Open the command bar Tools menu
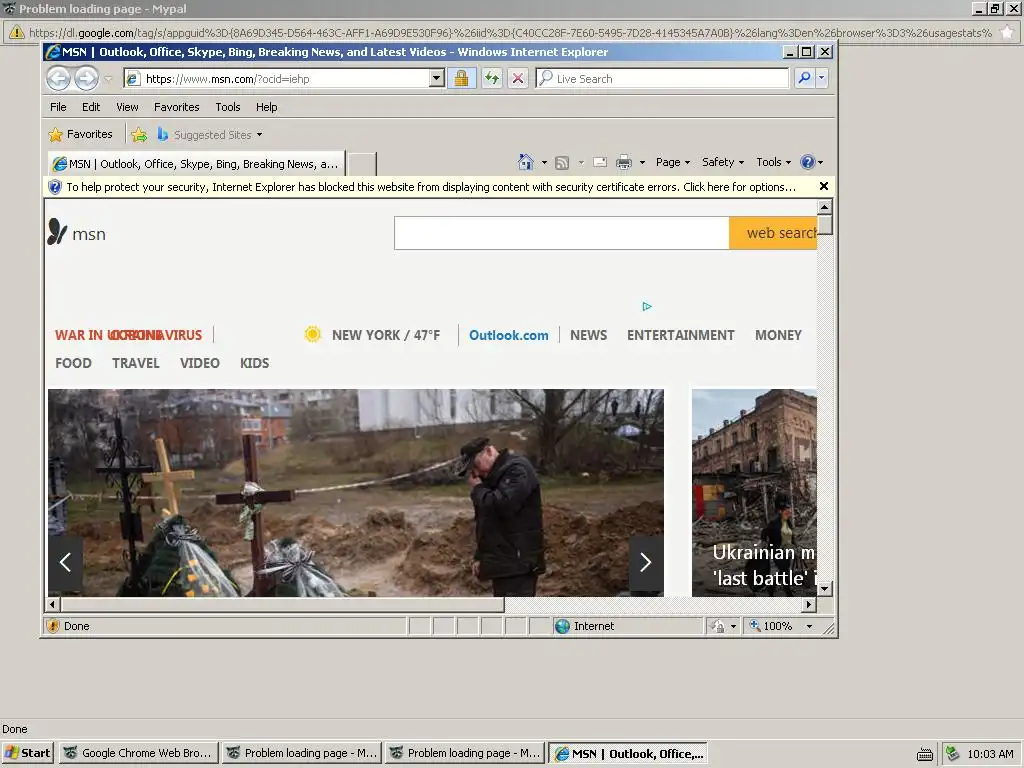Image resolution: width=1024 pixels, height=768 pixels. [x=773, y=162]
